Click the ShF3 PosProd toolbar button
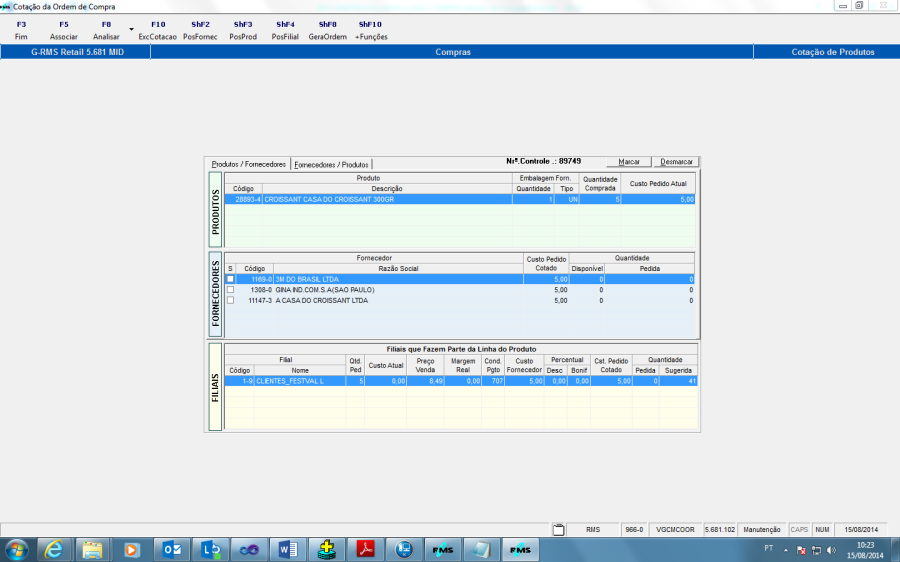 pyautogui.click(x=243, y=30)
